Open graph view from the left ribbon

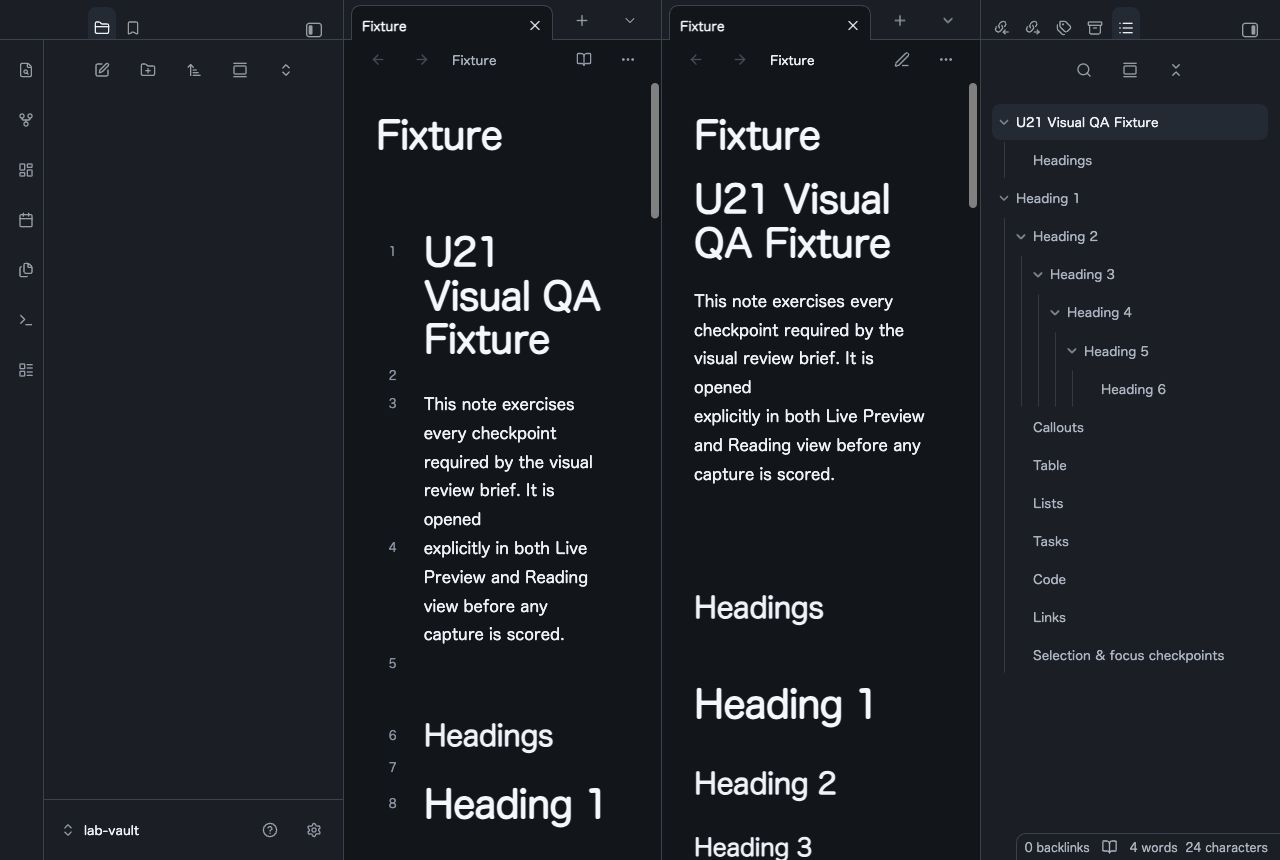tap(26, 120)
